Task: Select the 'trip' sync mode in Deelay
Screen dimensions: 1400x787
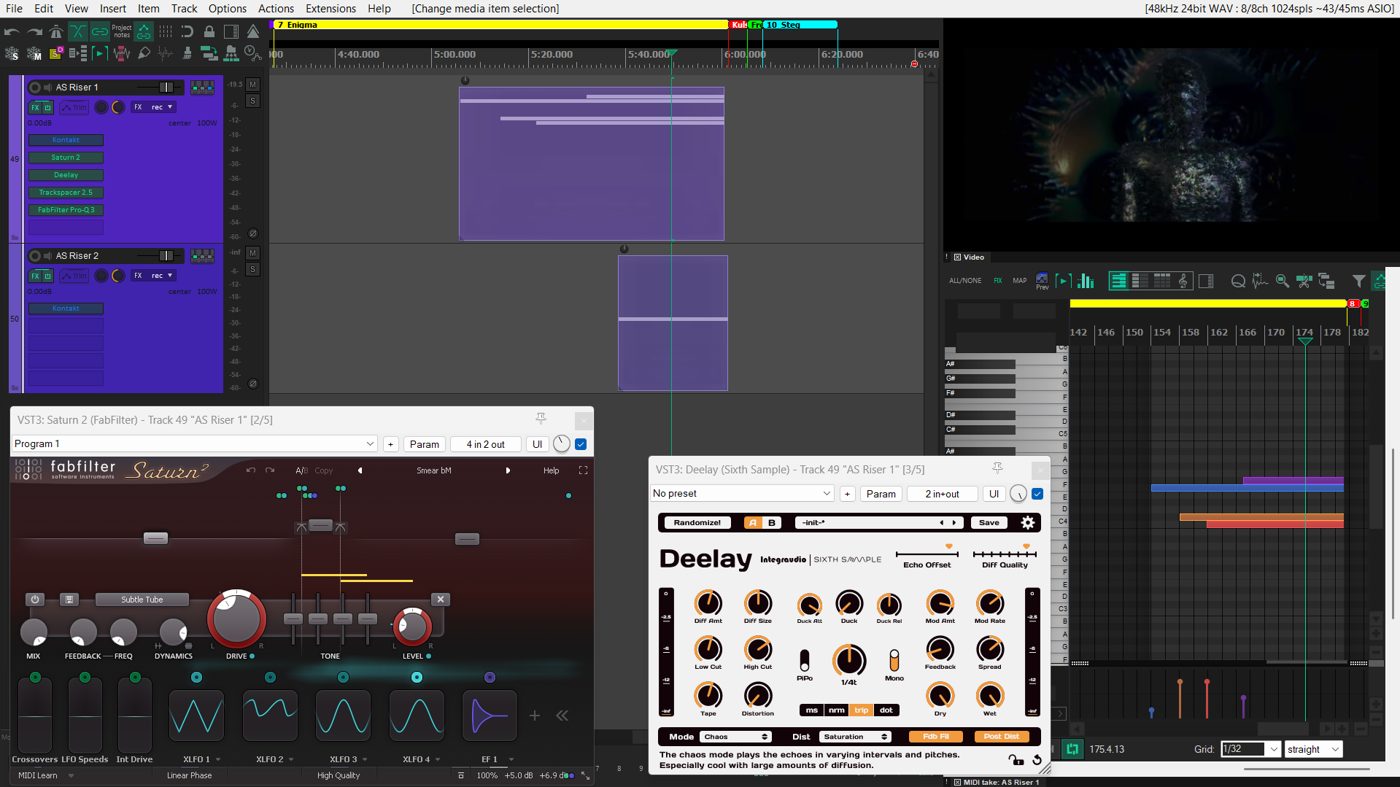Action: [x=861, y=710]
